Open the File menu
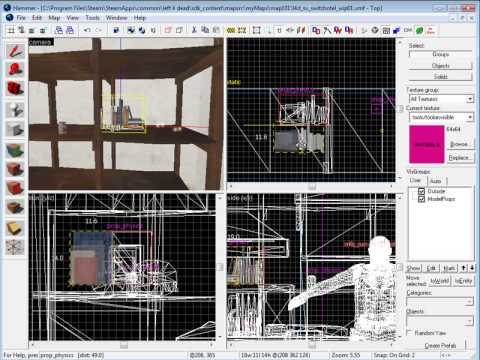 click(x=21, y=18)
